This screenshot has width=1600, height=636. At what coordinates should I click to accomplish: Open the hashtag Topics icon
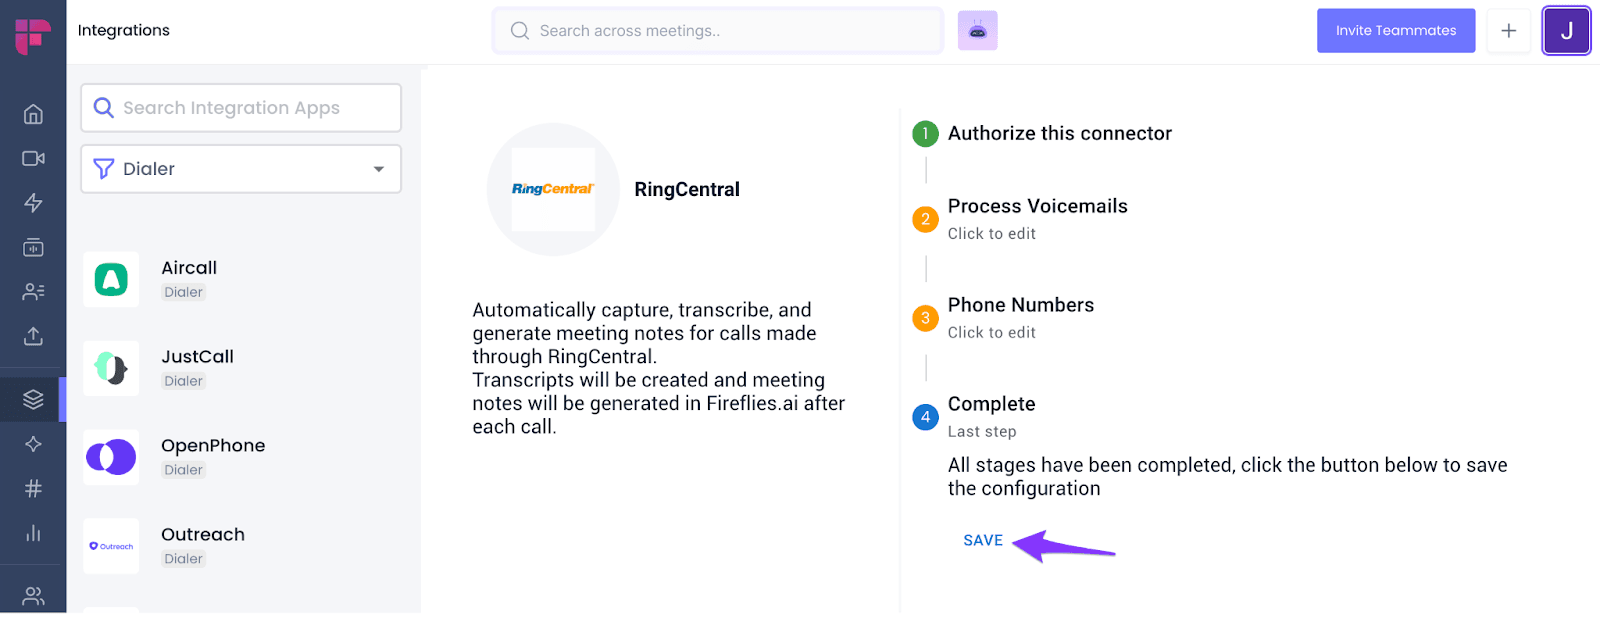(x=33, y=488)
